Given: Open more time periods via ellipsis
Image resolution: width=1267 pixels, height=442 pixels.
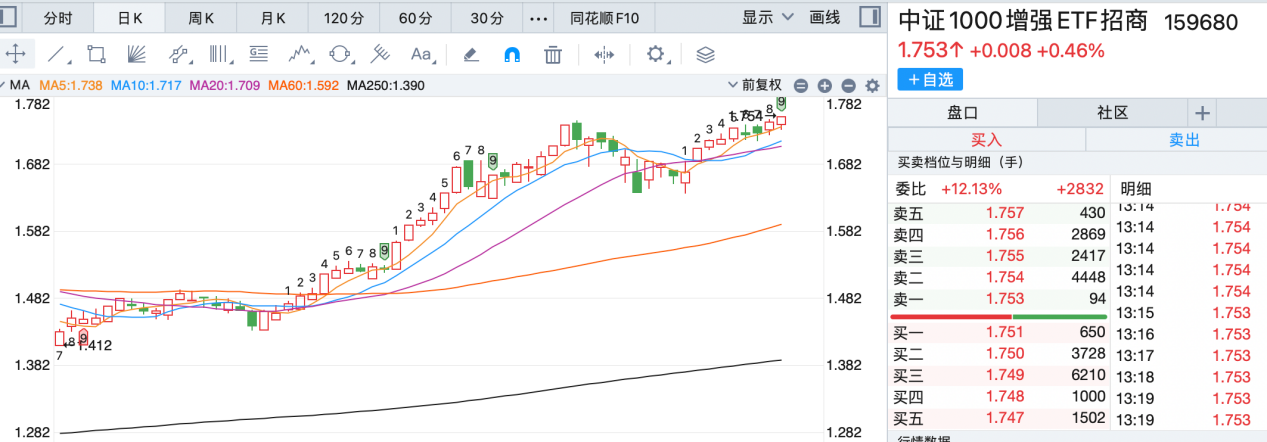Looking at the screenshot, I should pos(538,18).
